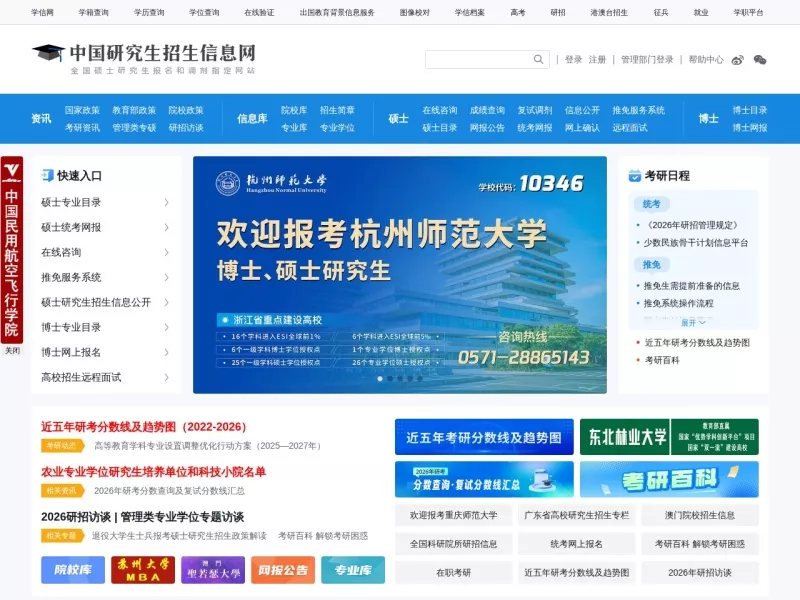Open 在线验证 in top bar
The width and height of the screenshot is (800, 600).
pos(259,12)
